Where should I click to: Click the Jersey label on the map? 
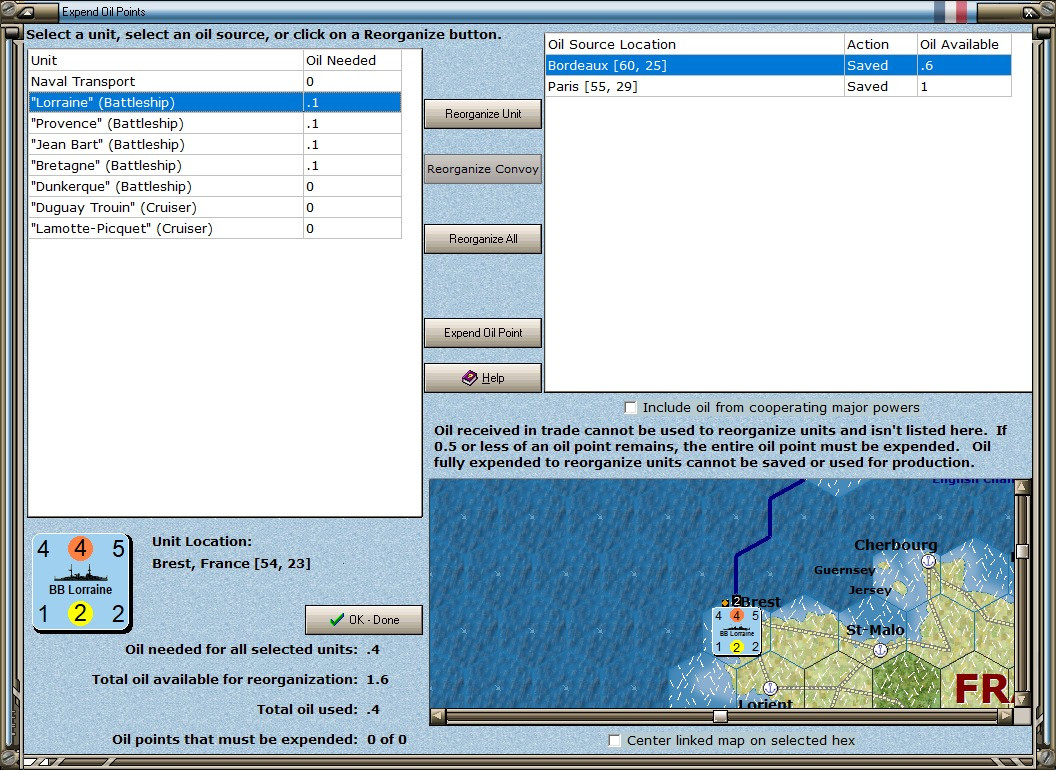coord(869,590)
